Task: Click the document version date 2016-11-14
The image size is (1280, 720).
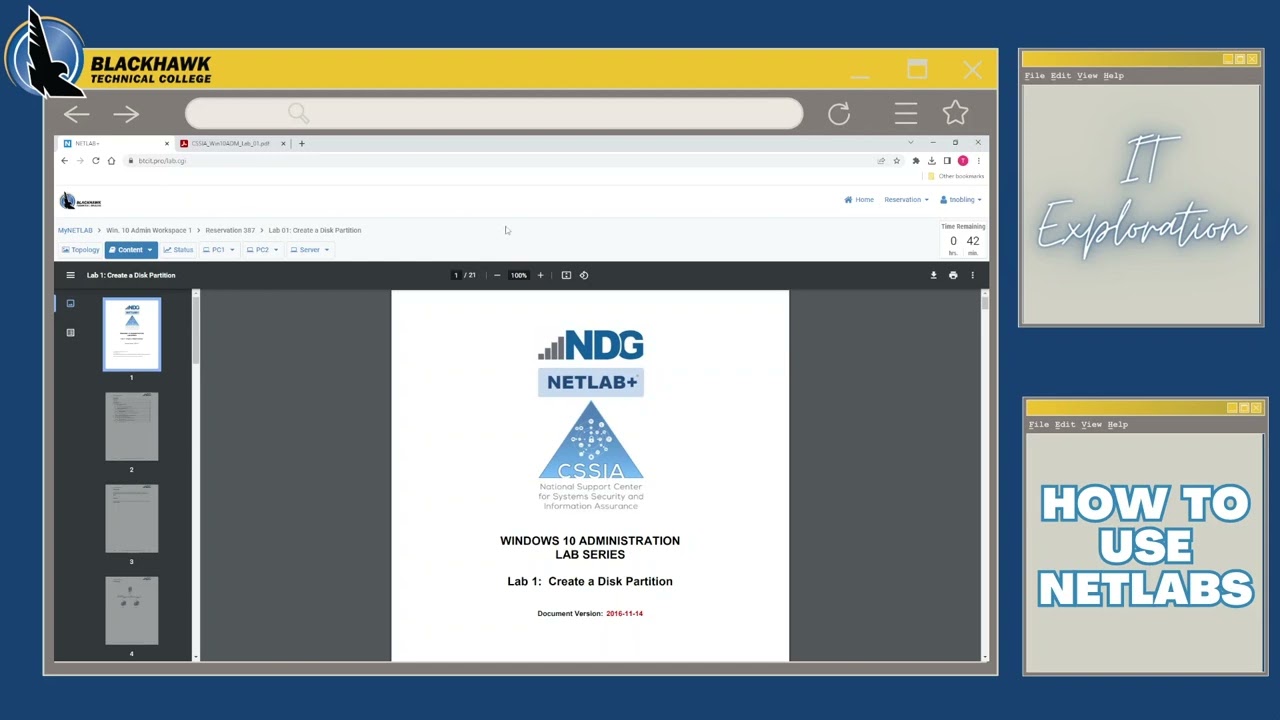Action: [624, 613]
